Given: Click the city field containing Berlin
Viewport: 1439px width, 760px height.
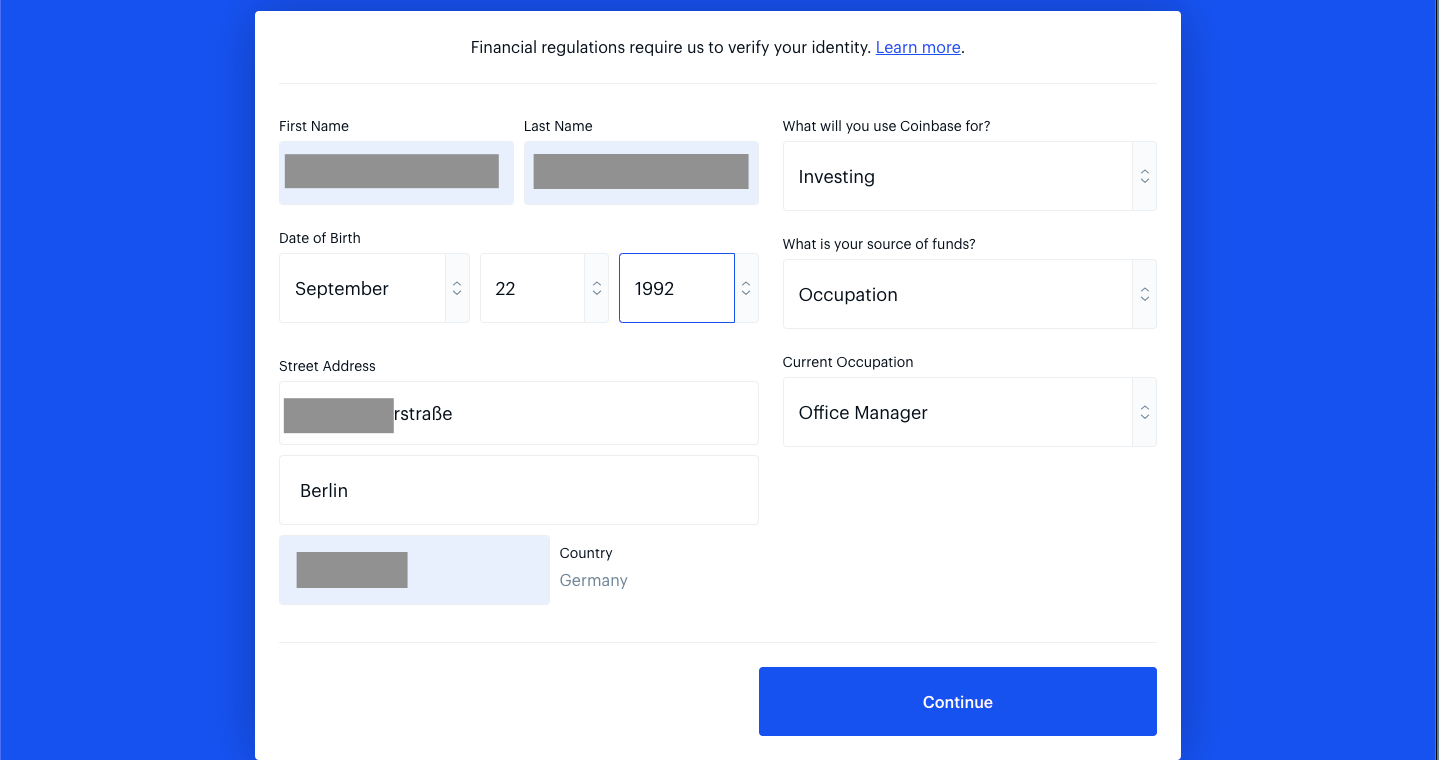Looking at the screenshot, I should point(519,490).
